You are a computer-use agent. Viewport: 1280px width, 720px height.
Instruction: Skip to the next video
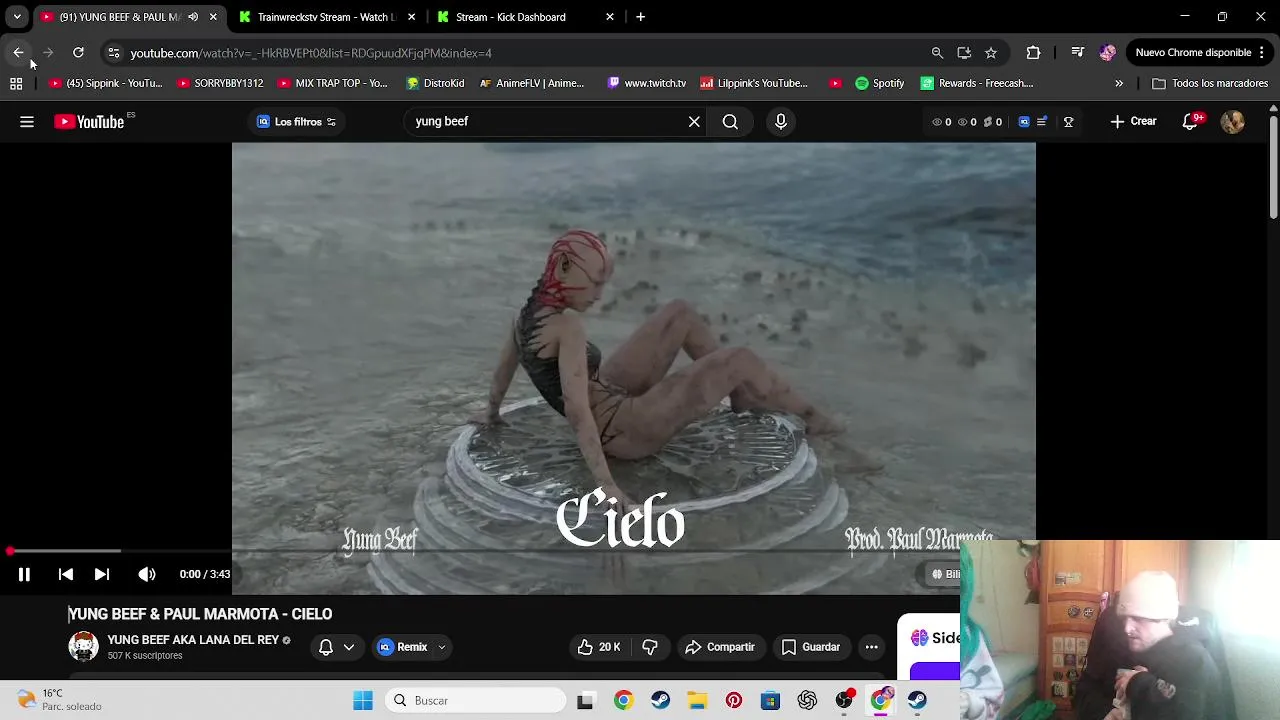tap(102, 574)
